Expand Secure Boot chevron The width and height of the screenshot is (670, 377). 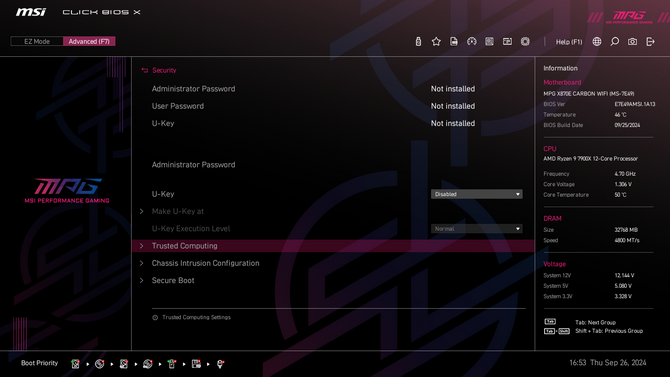(141, 280)
